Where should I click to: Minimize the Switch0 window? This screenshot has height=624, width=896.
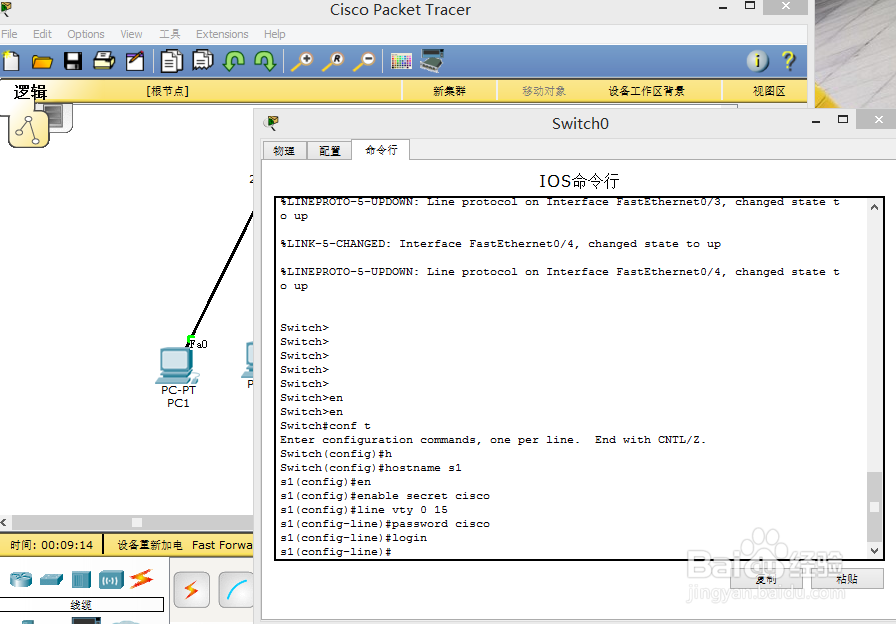pyautogui.click(x=816, y=121)
